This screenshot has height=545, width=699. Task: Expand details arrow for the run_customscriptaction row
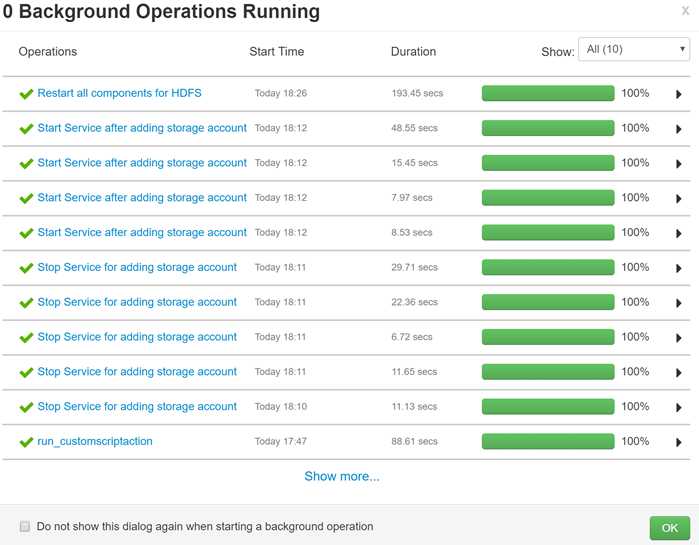tap(678, 442)
